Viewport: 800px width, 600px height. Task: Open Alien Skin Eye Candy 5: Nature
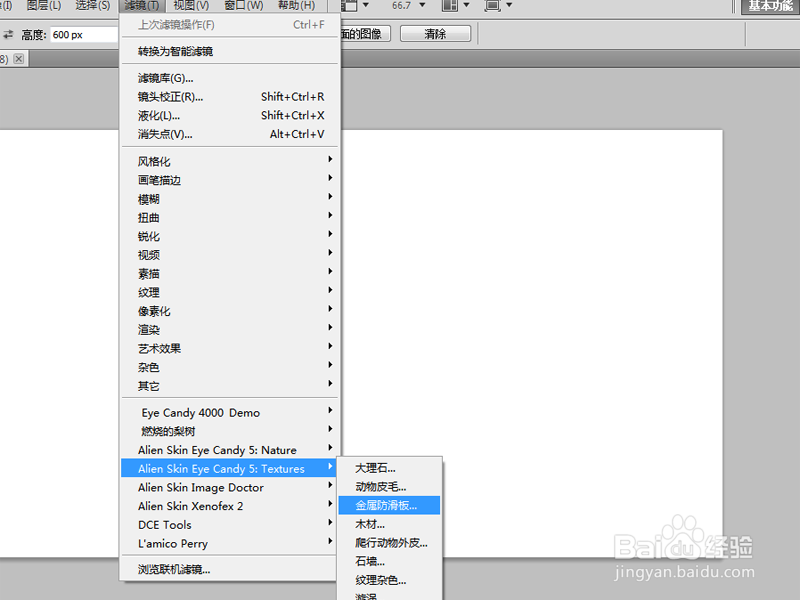pos(230,450)
